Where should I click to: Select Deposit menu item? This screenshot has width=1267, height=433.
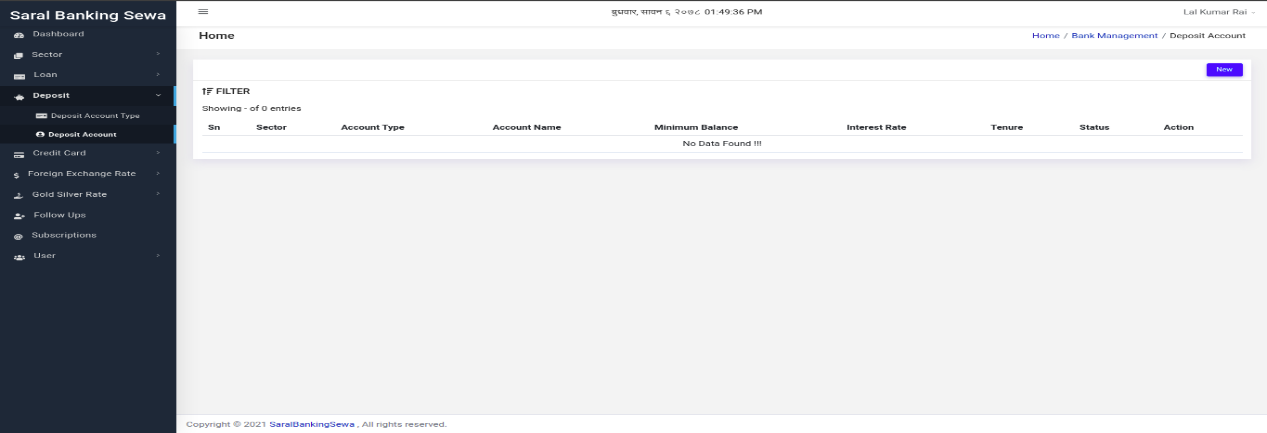[88, 95]
